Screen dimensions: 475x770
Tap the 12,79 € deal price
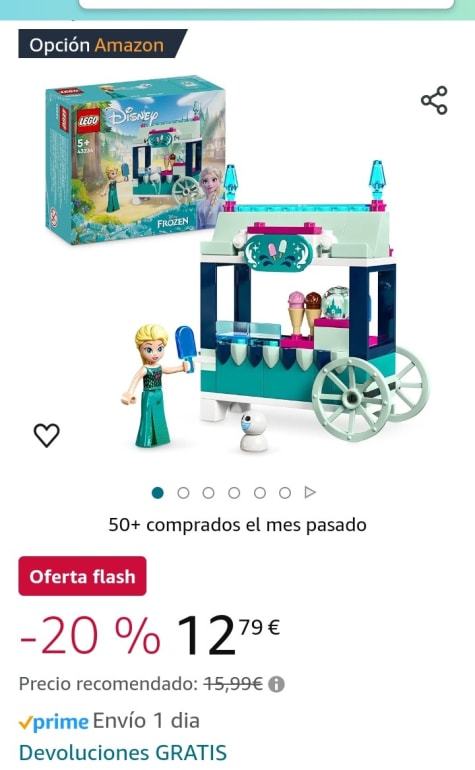pyautogui.click(x=228, y=635)
